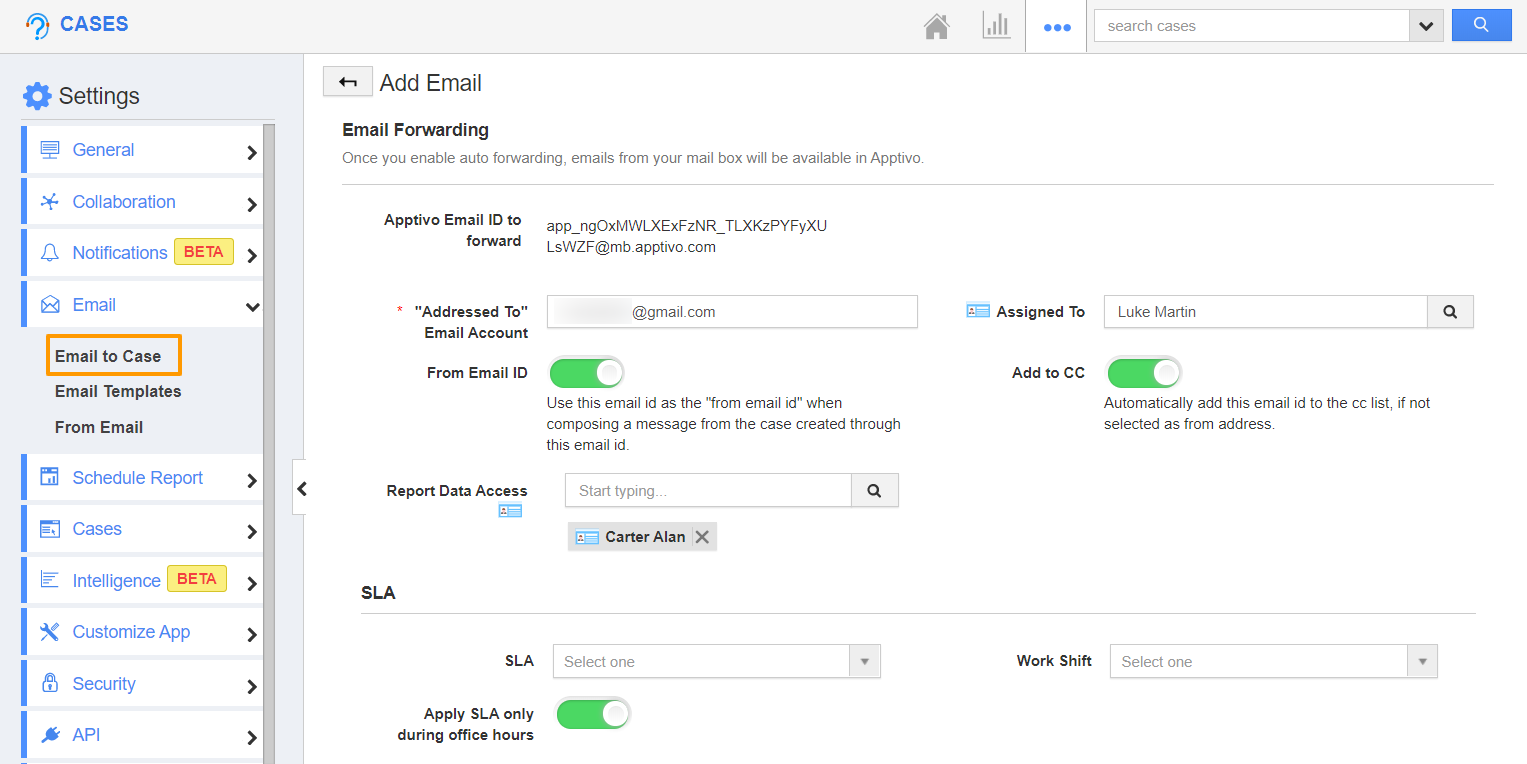Click the CASES app title link

[94, 24]
